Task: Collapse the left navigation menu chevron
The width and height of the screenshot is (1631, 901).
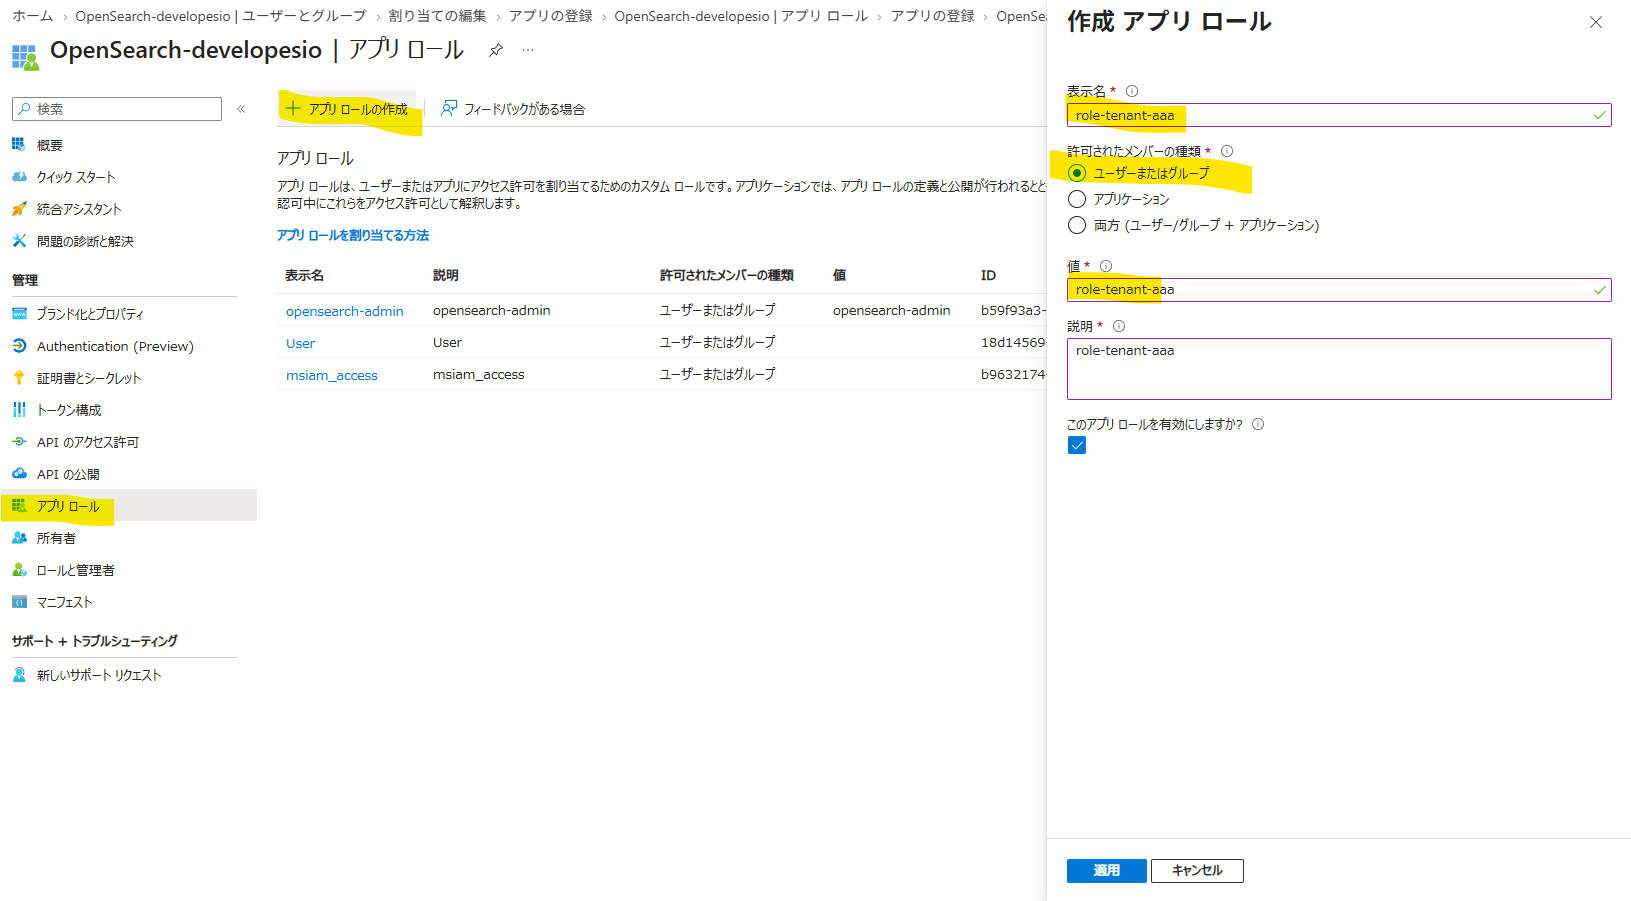Action: click(x=241, y=109)
